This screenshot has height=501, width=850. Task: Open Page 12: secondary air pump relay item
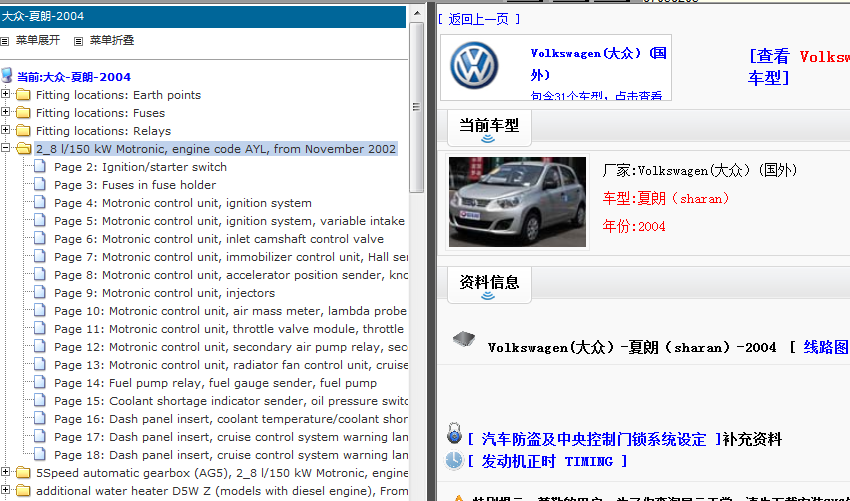(231, 347)
